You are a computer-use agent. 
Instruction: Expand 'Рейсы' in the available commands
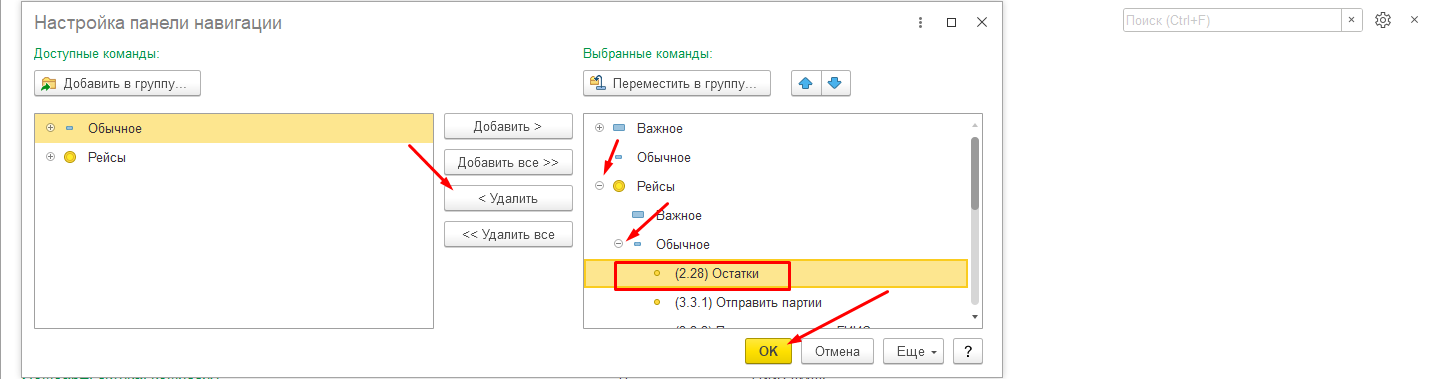(x=50, y=157)
